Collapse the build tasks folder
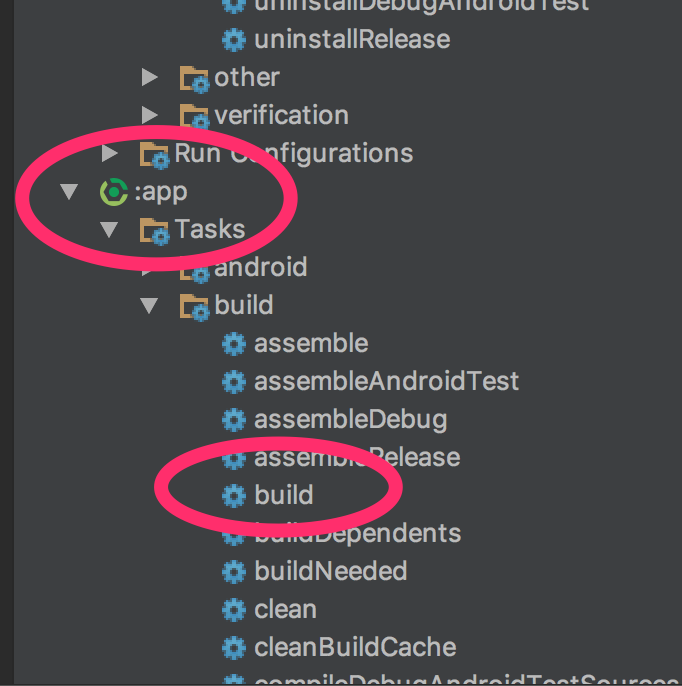682x686 pixels. (x=149, y=306)
